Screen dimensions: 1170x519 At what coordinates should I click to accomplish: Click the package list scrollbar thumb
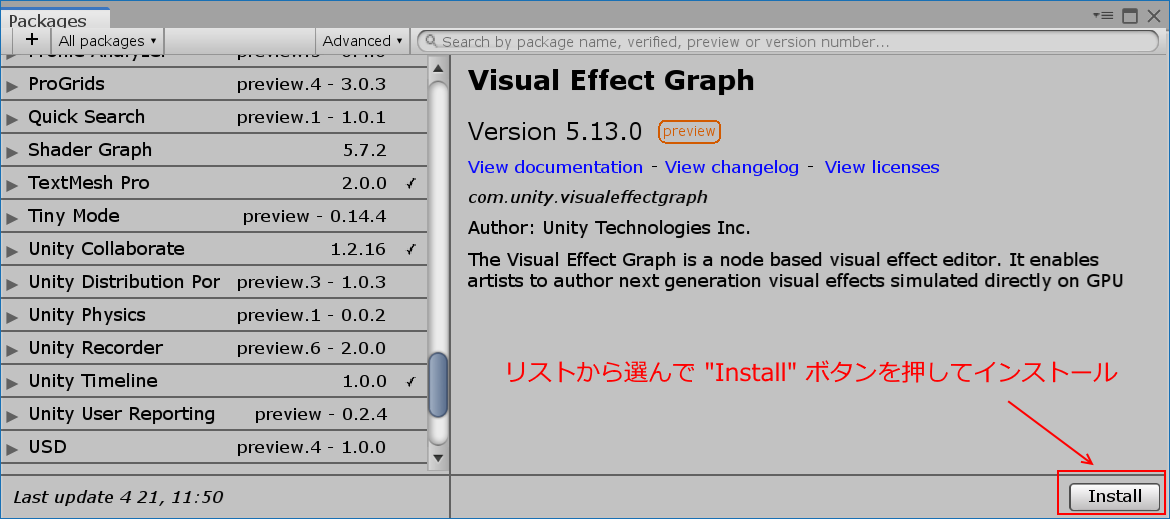[x=439, y=385]
